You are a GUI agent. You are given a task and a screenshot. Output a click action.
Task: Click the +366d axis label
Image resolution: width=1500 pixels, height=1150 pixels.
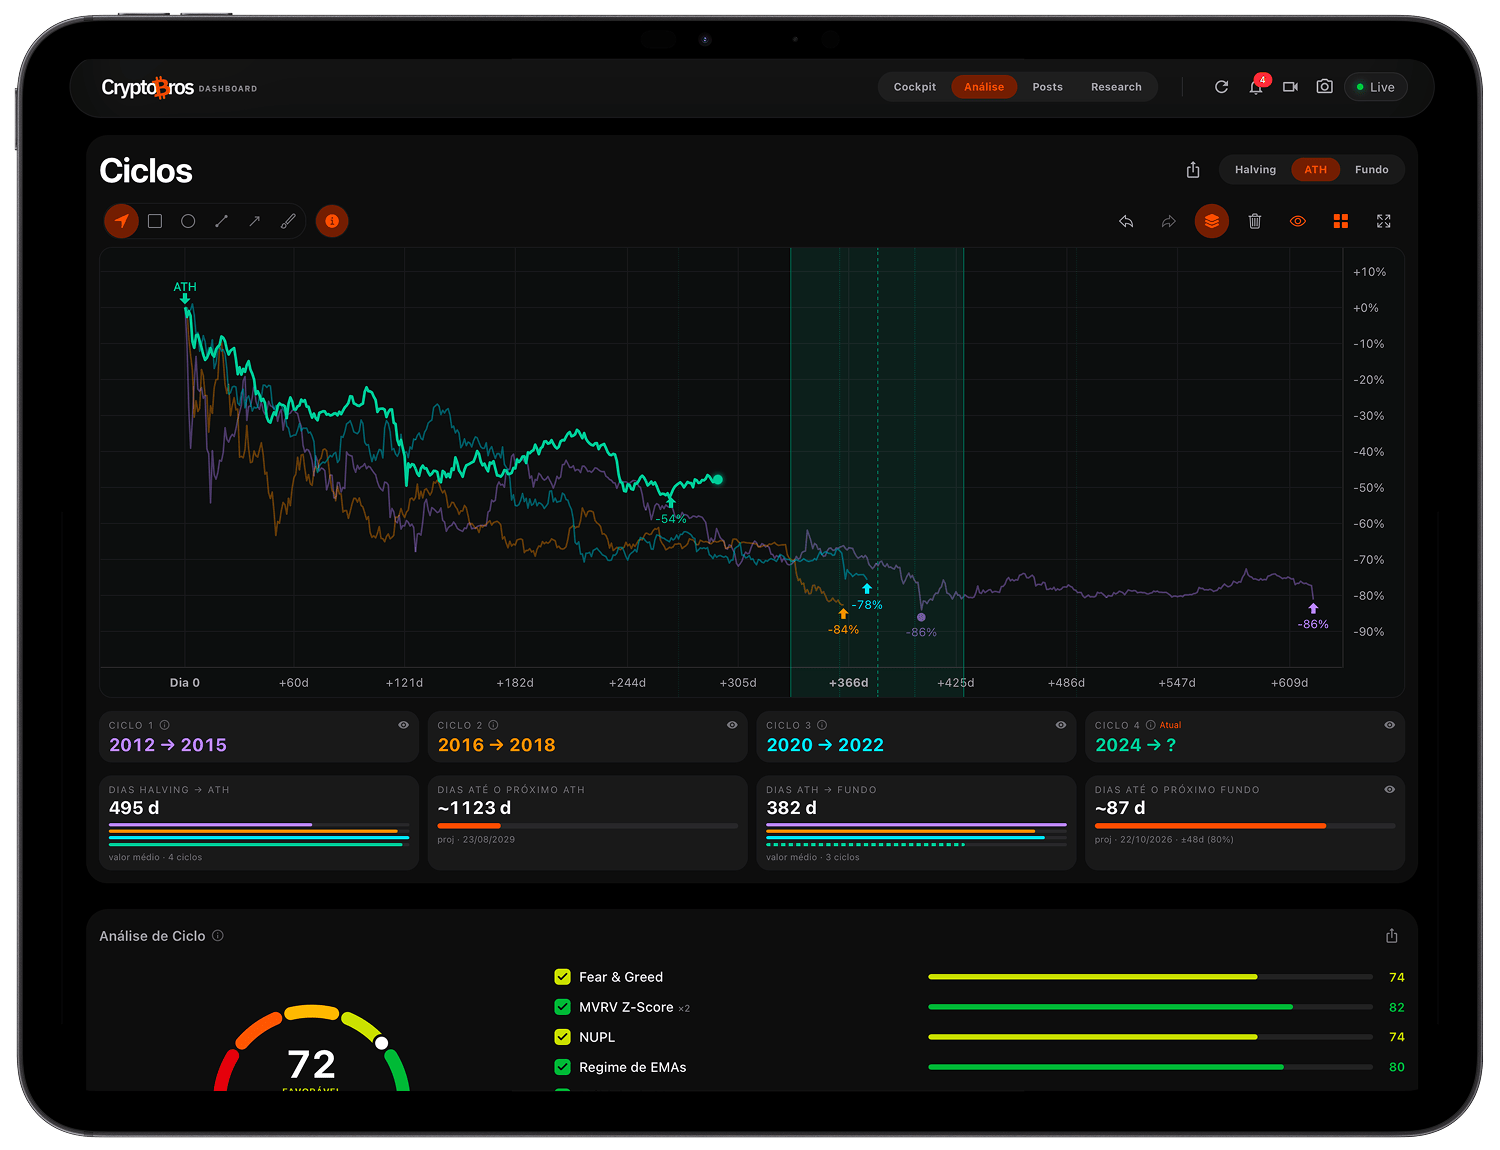(849, 683)
